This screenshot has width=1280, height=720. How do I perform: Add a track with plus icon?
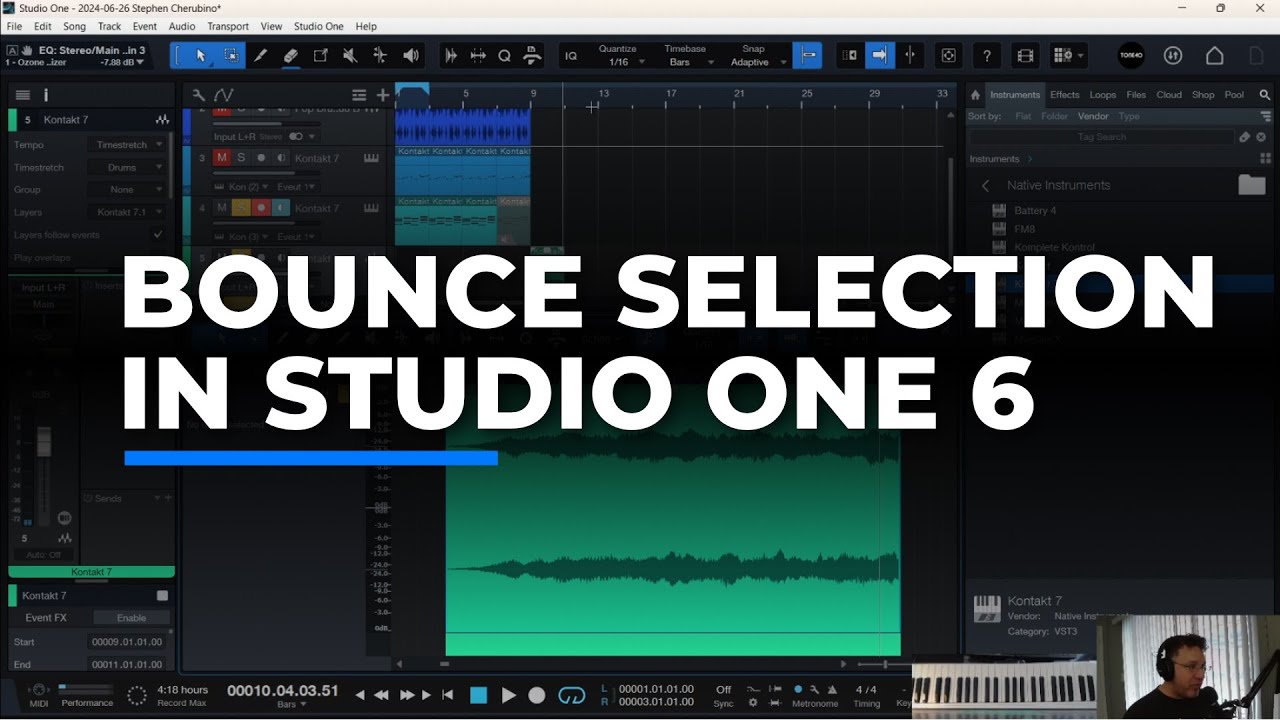(x=382, y=95)
